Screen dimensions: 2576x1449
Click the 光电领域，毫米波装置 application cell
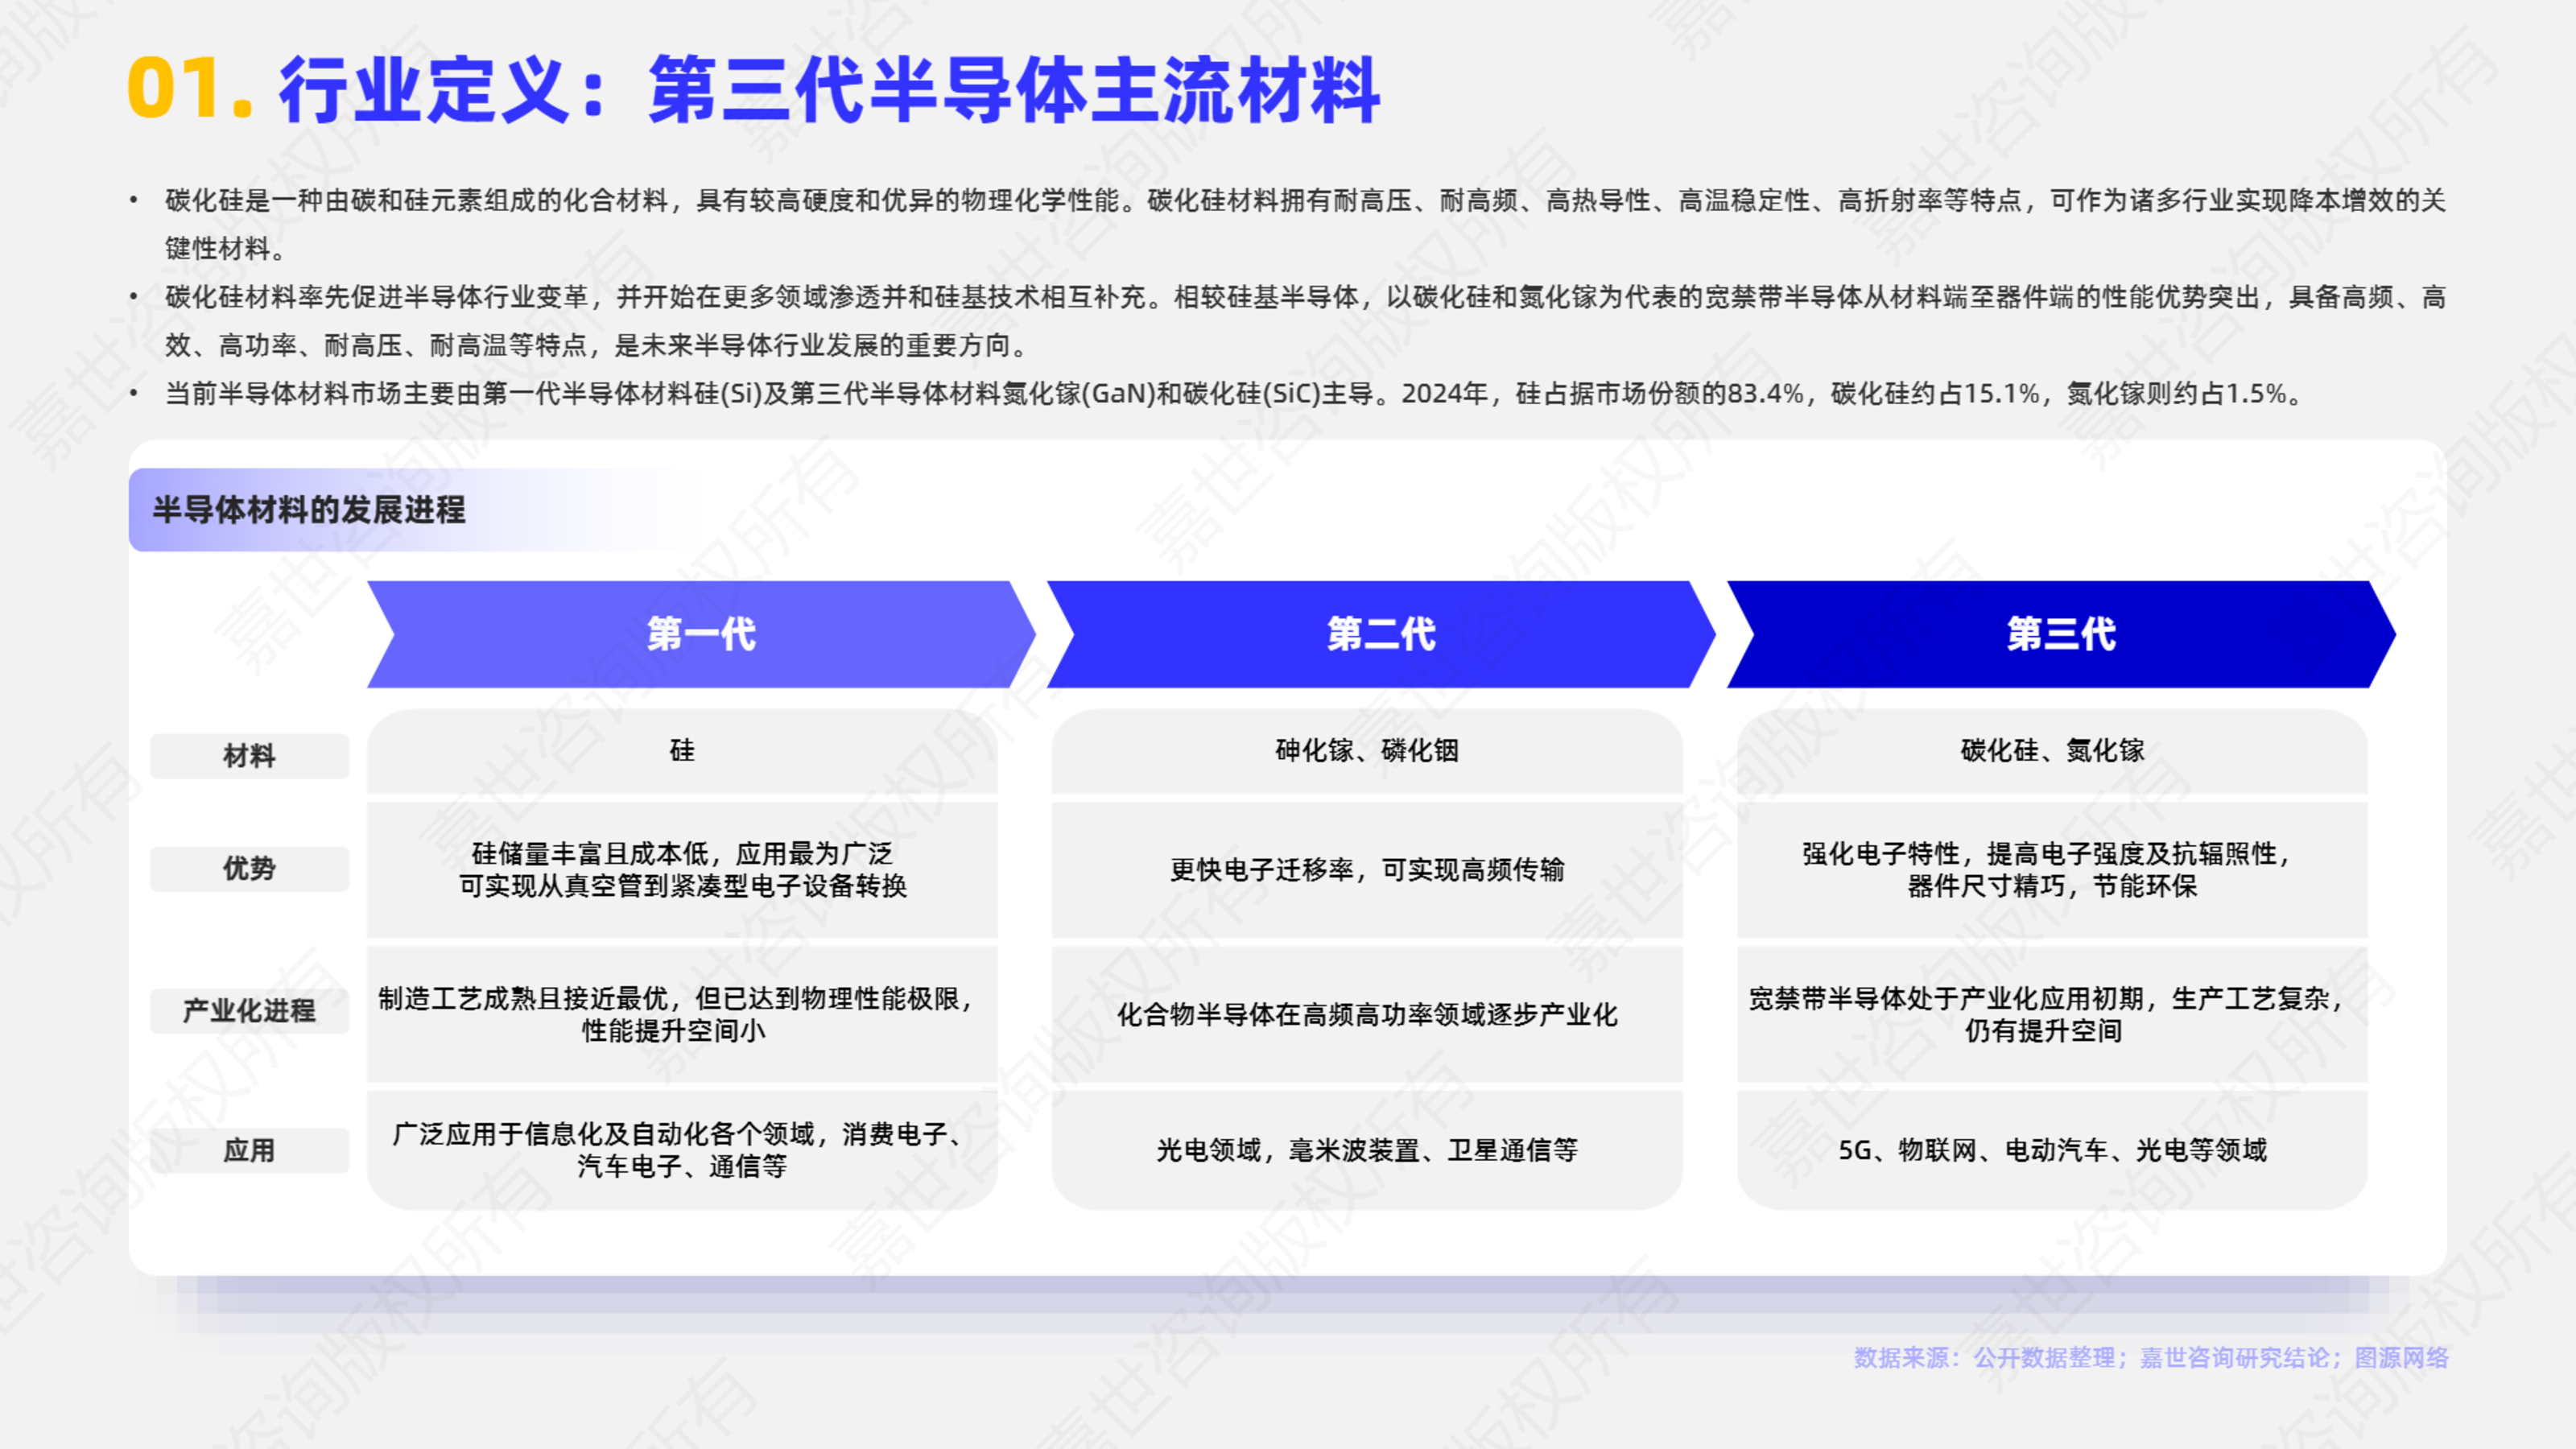(1366, 1150)
